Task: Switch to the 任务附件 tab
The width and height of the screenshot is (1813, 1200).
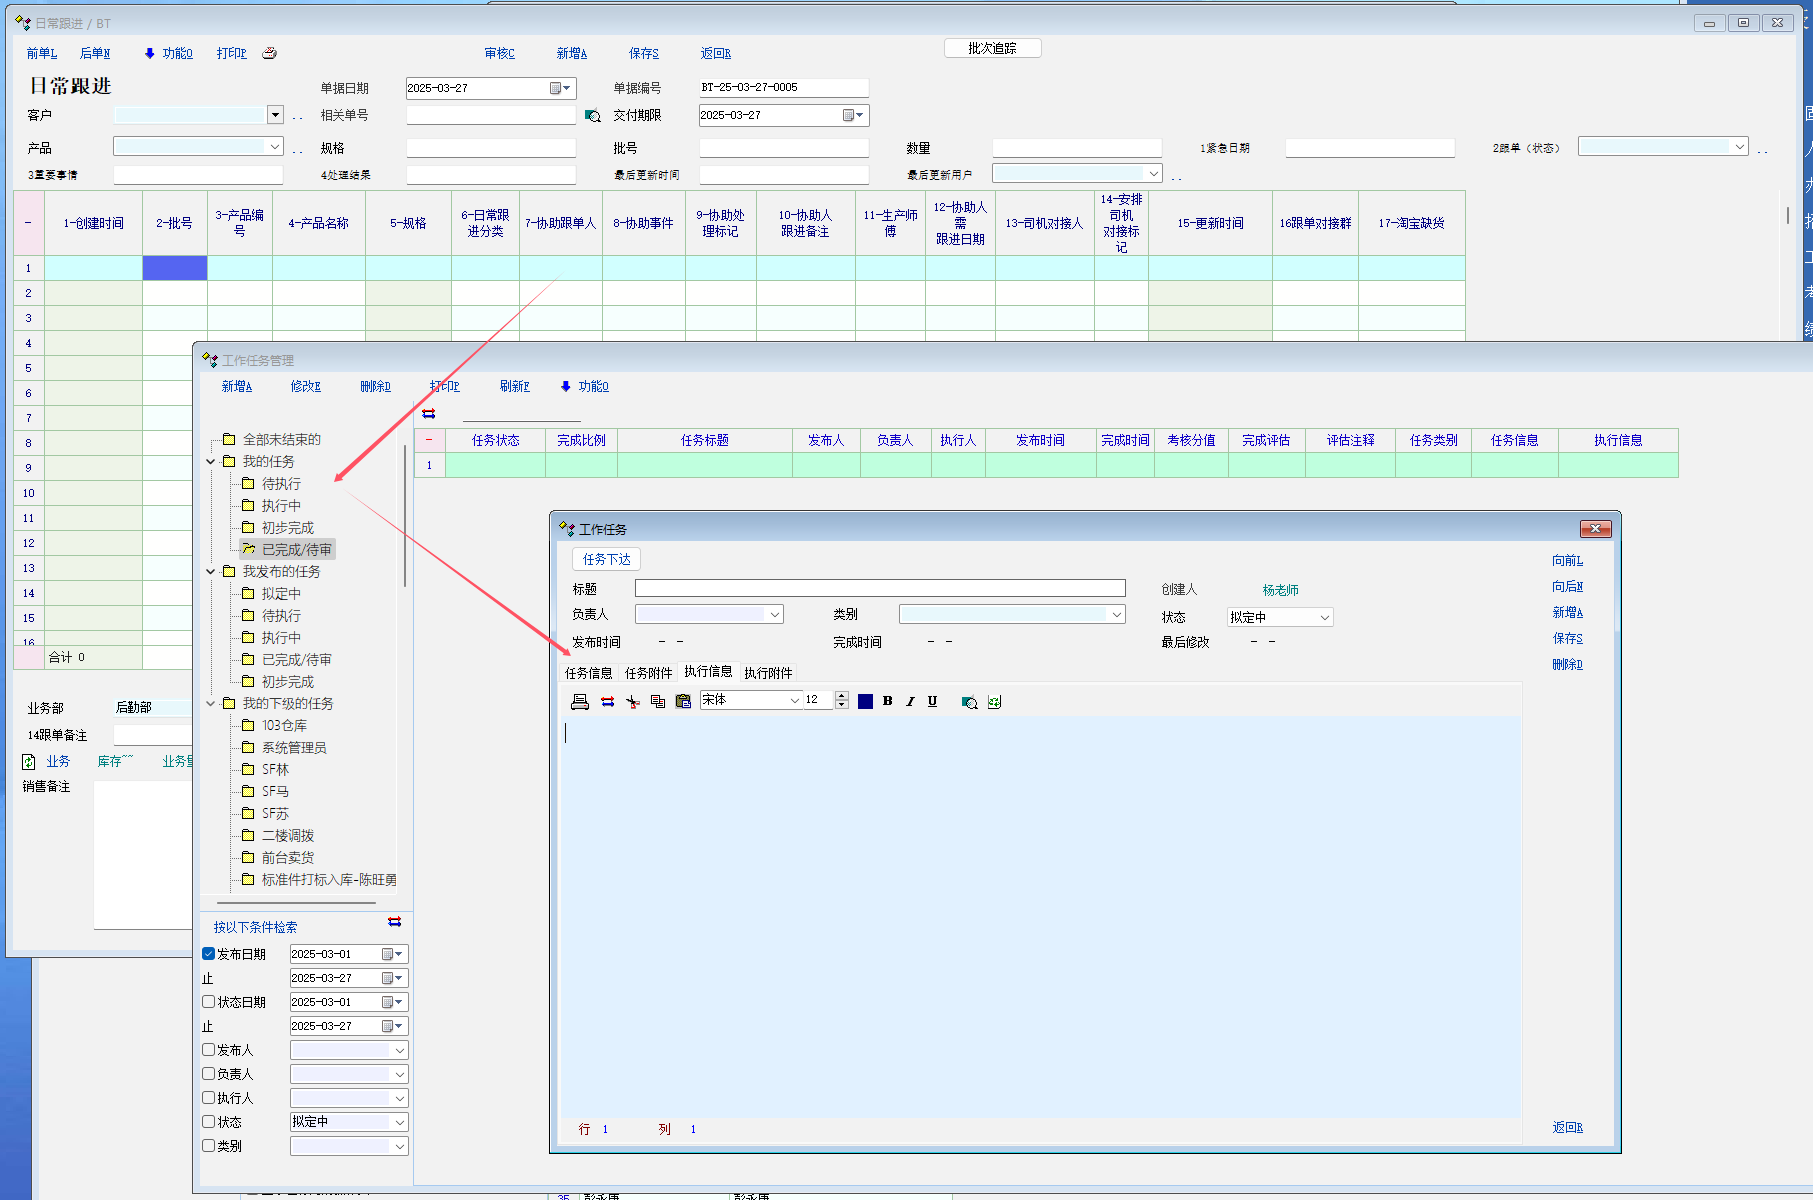Action: pyautogui.click(x=648, y=673)
